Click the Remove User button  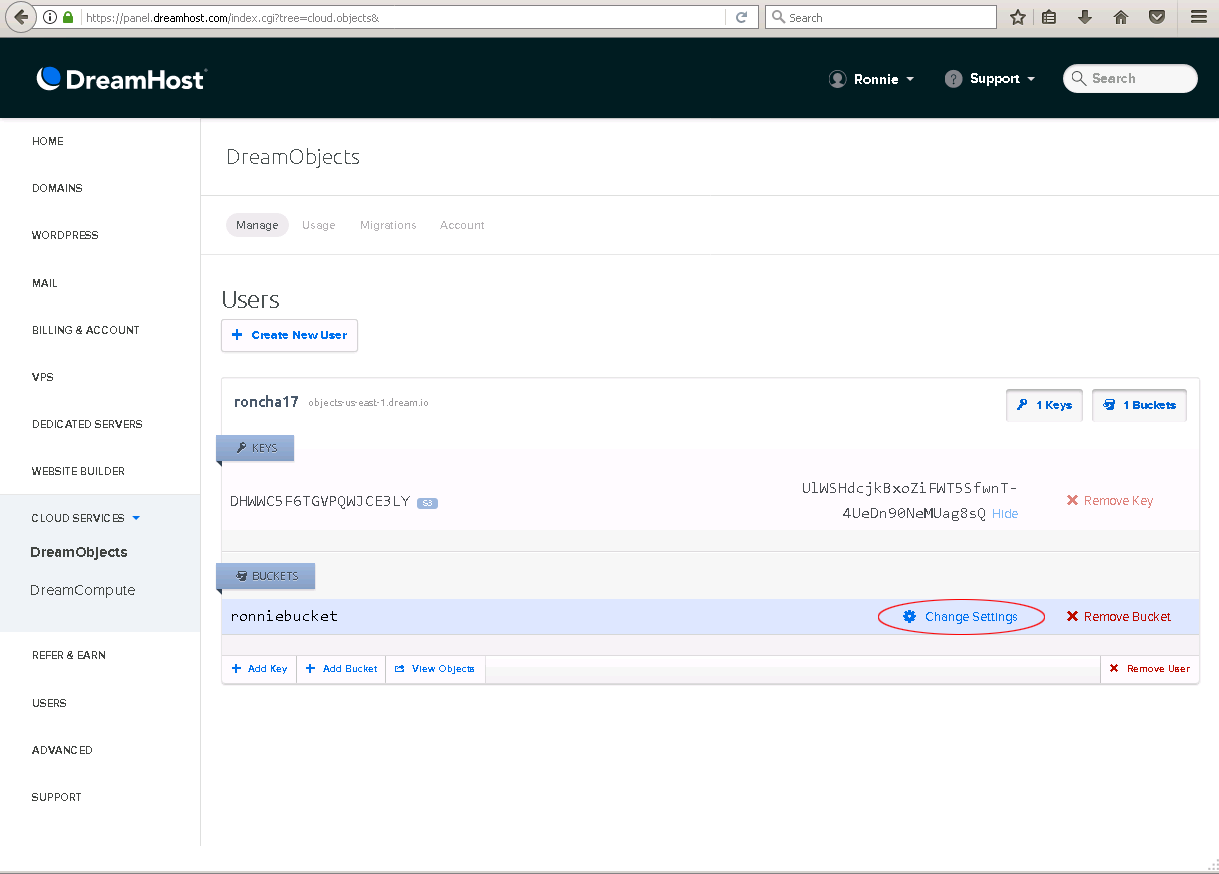click(1149, 669)
